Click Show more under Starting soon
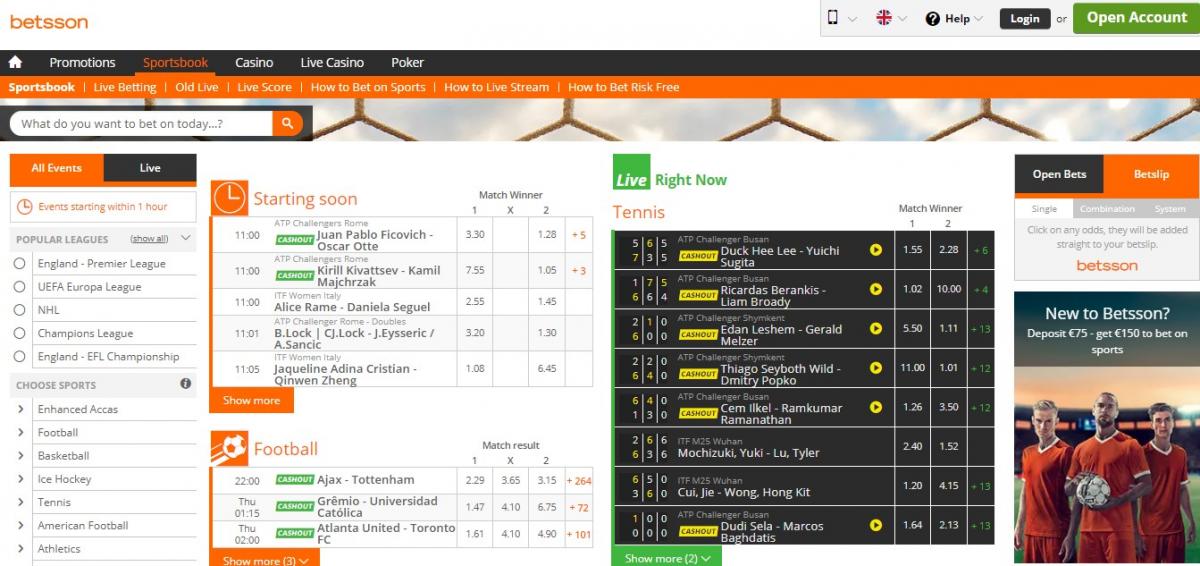The image size is (1200, 566). tap(252, 400)
